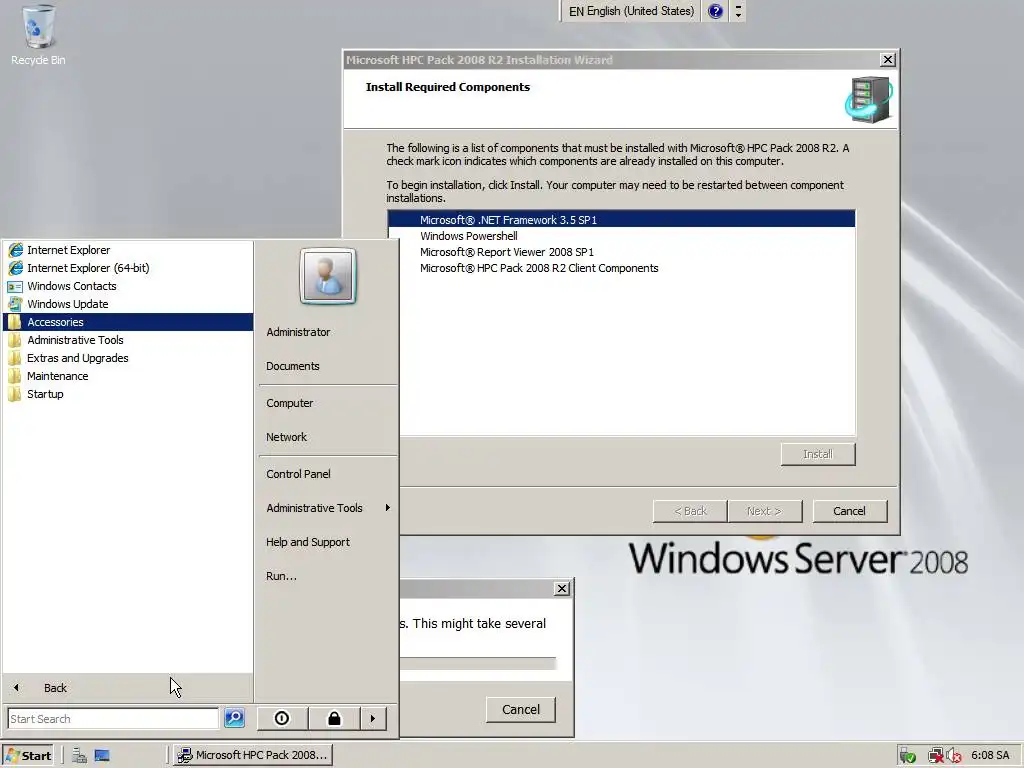Open the Recycle Bin desktop icon
The height and width of the screenshot is (768, 1024).
(38, 35)
